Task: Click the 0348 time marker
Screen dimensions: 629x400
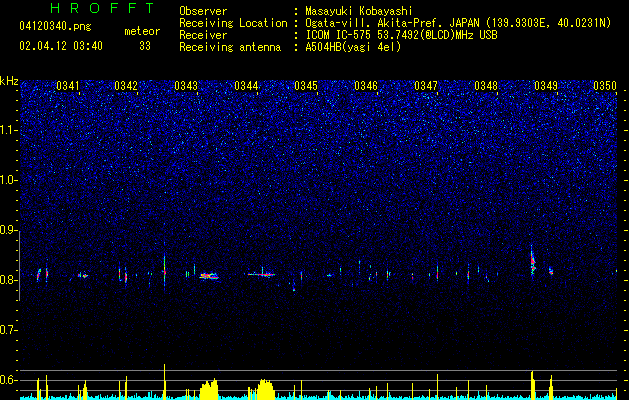Action: pyautogui.click(x=486, y=85)
